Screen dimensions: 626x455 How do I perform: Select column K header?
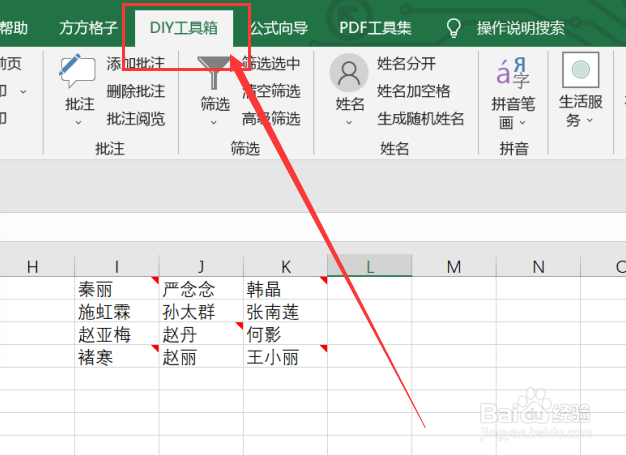(x=285, y=267)
